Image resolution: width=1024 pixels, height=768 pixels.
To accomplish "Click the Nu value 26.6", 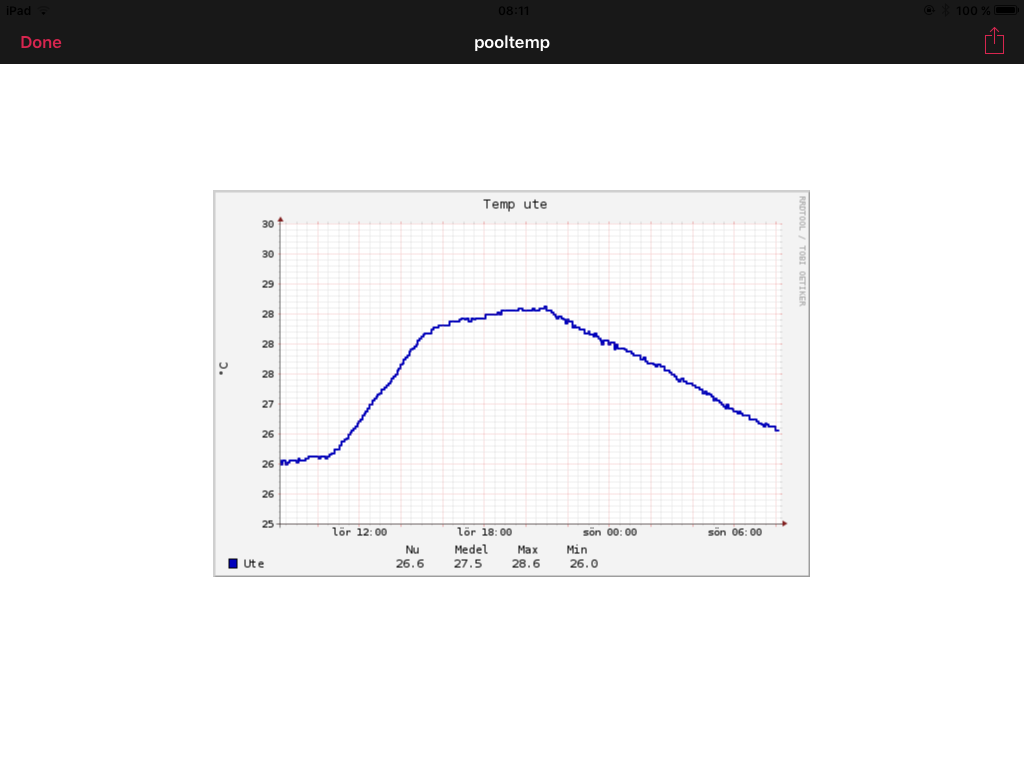I will [410, 563].
